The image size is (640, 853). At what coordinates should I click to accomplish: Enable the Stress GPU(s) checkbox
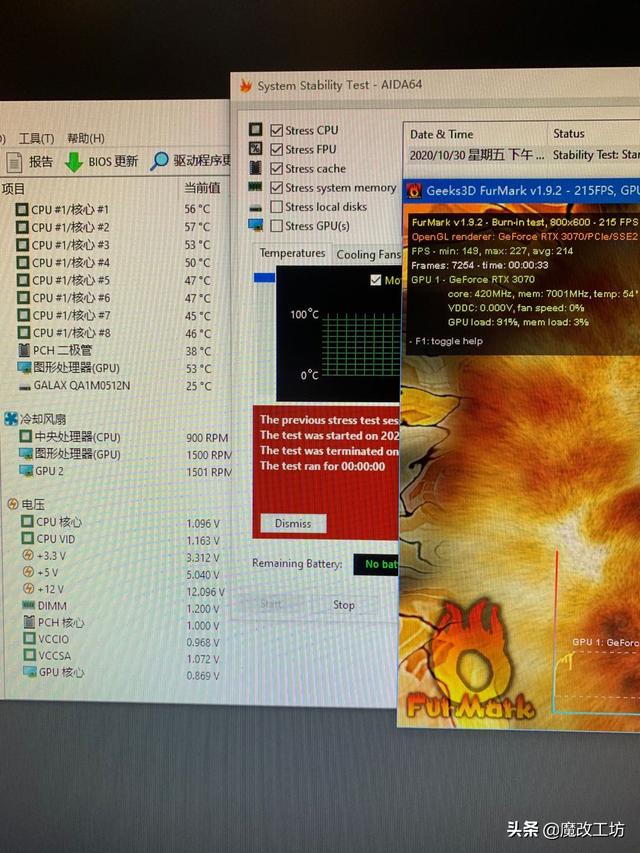click(275, 226)
